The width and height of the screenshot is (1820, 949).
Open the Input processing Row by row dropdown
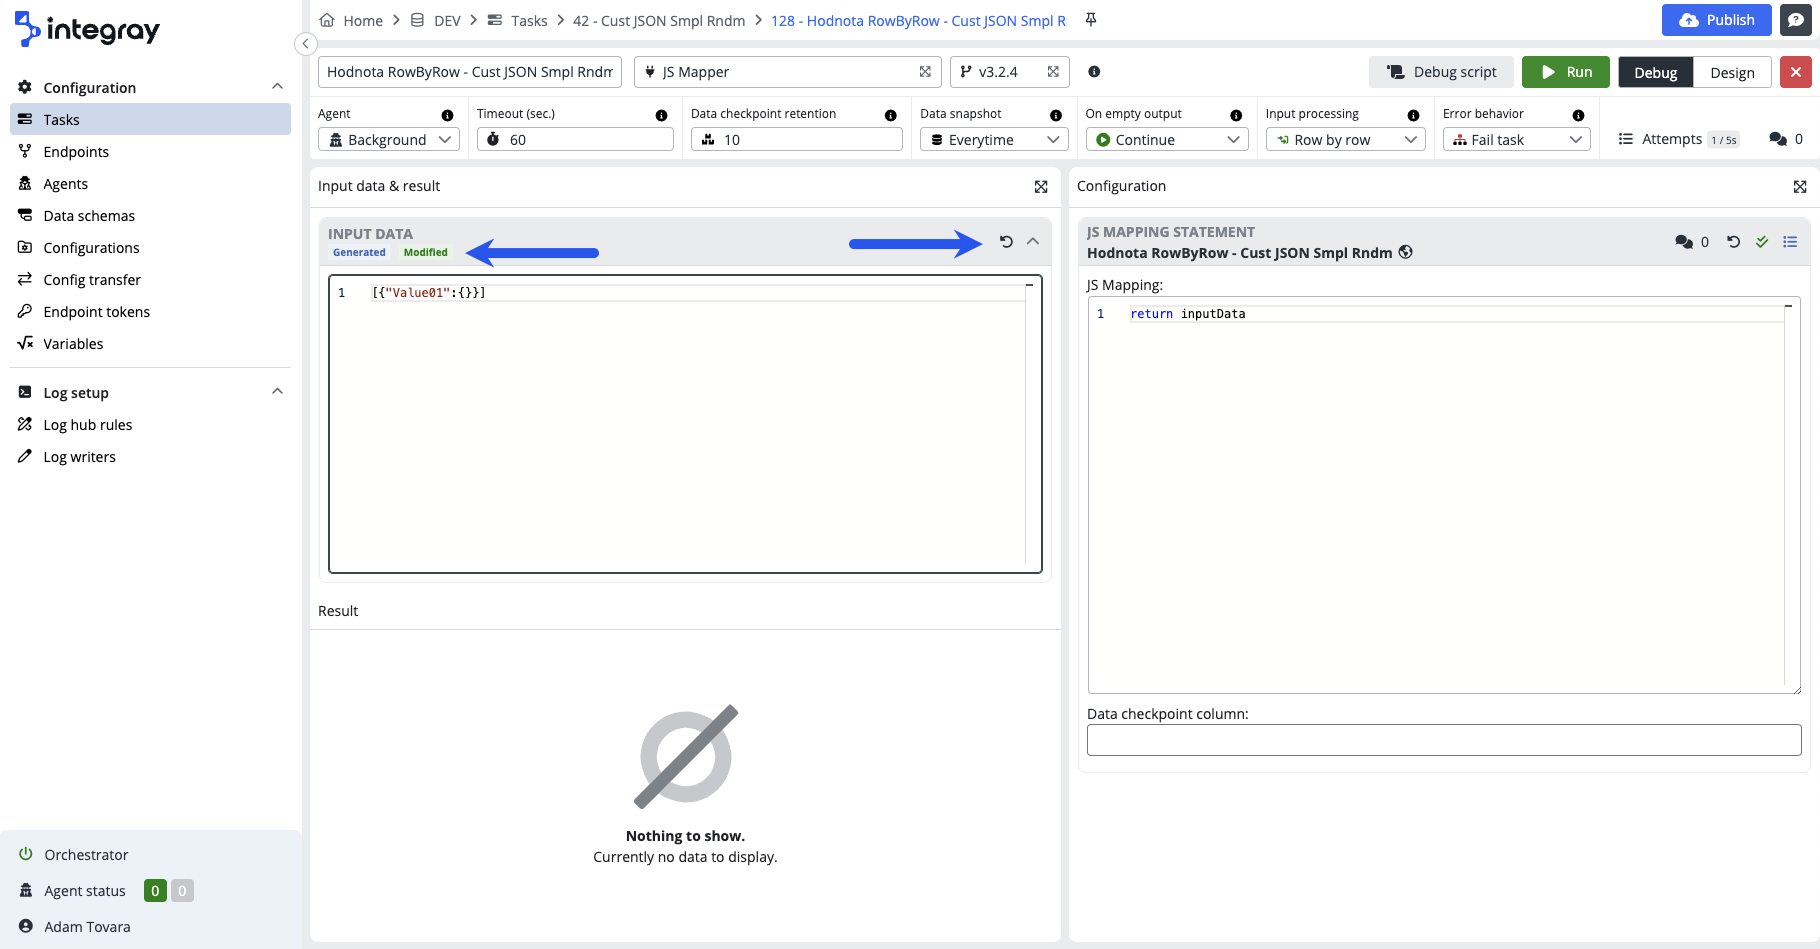[1344, 140]
